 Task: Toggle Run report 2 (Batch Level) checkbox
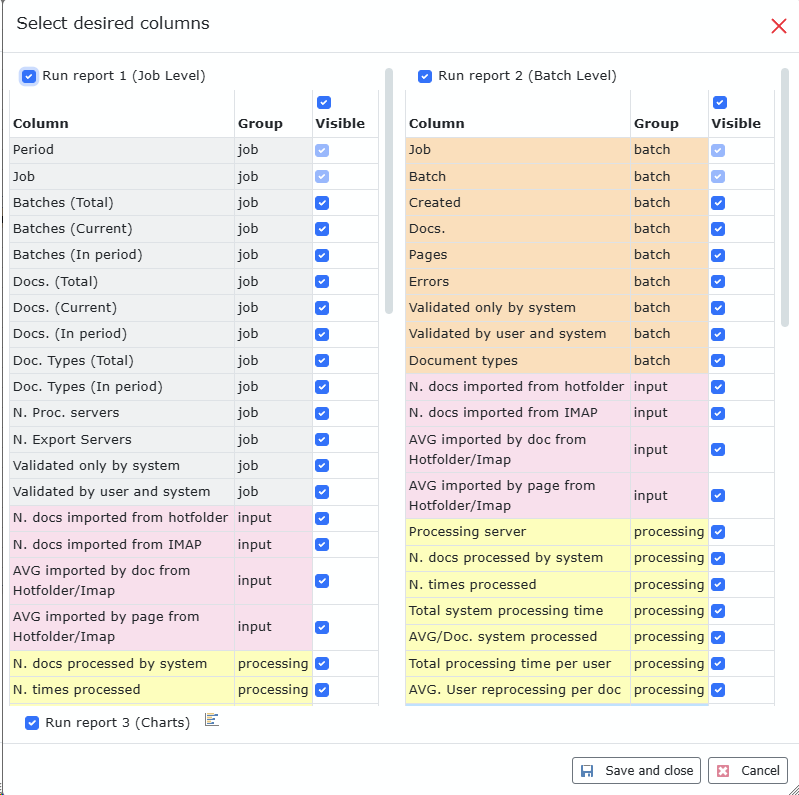pos(425,76)
